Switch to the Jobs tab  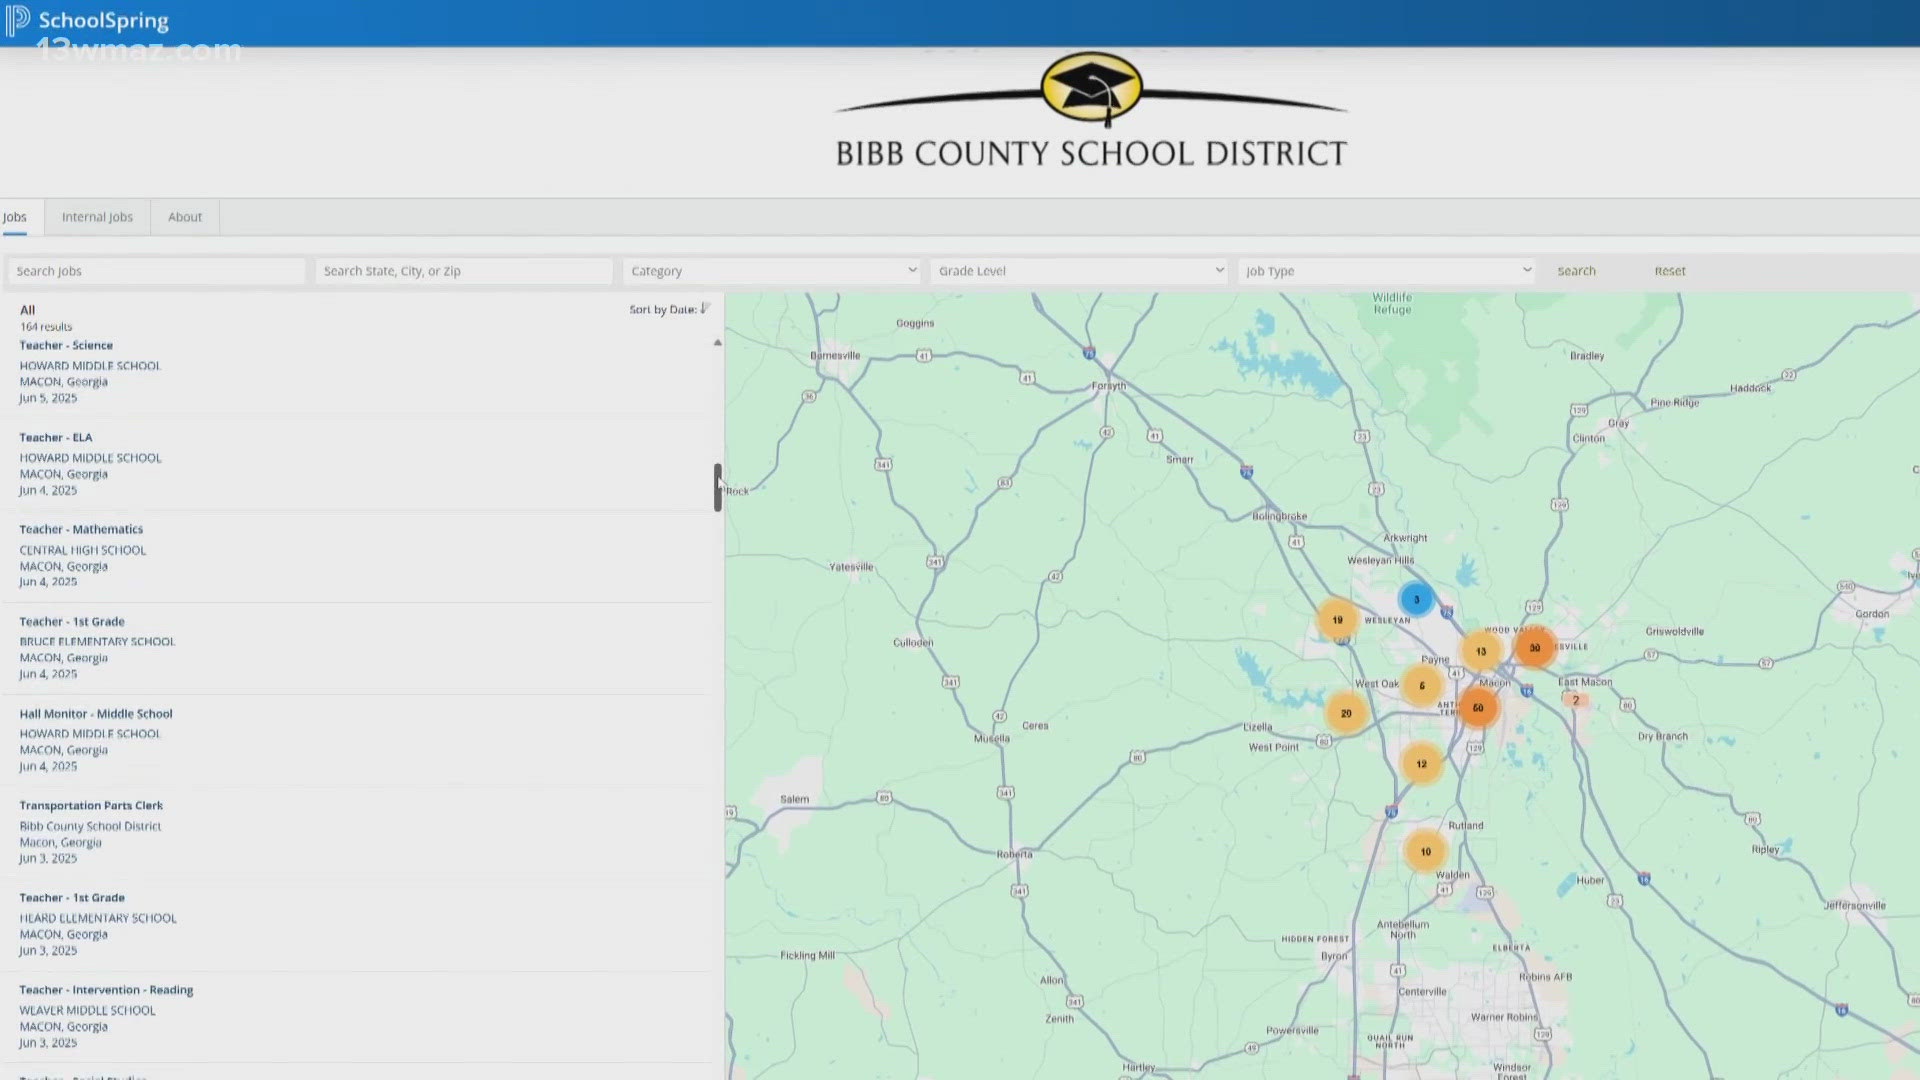[x=14, y=217]
